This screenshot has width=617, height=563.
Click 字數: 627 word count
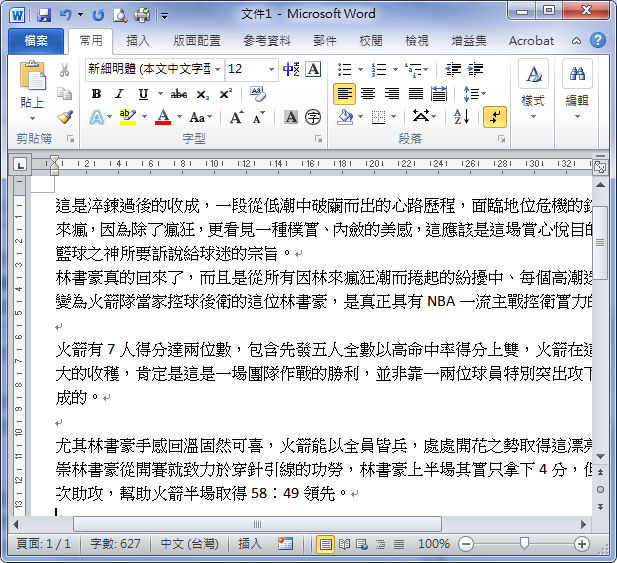115,544
